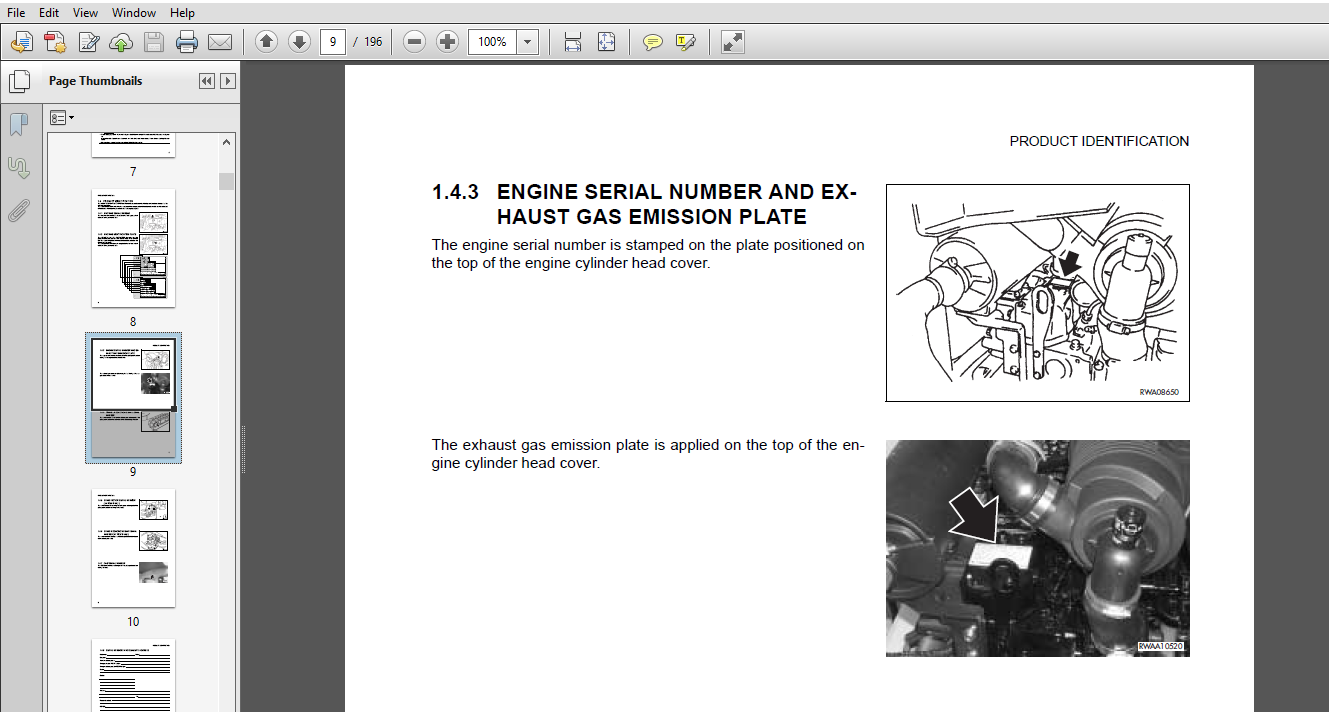Click the '/ 196' total pages label
1329x712 pixels.
pyautogui.click(x=368, y=42)
